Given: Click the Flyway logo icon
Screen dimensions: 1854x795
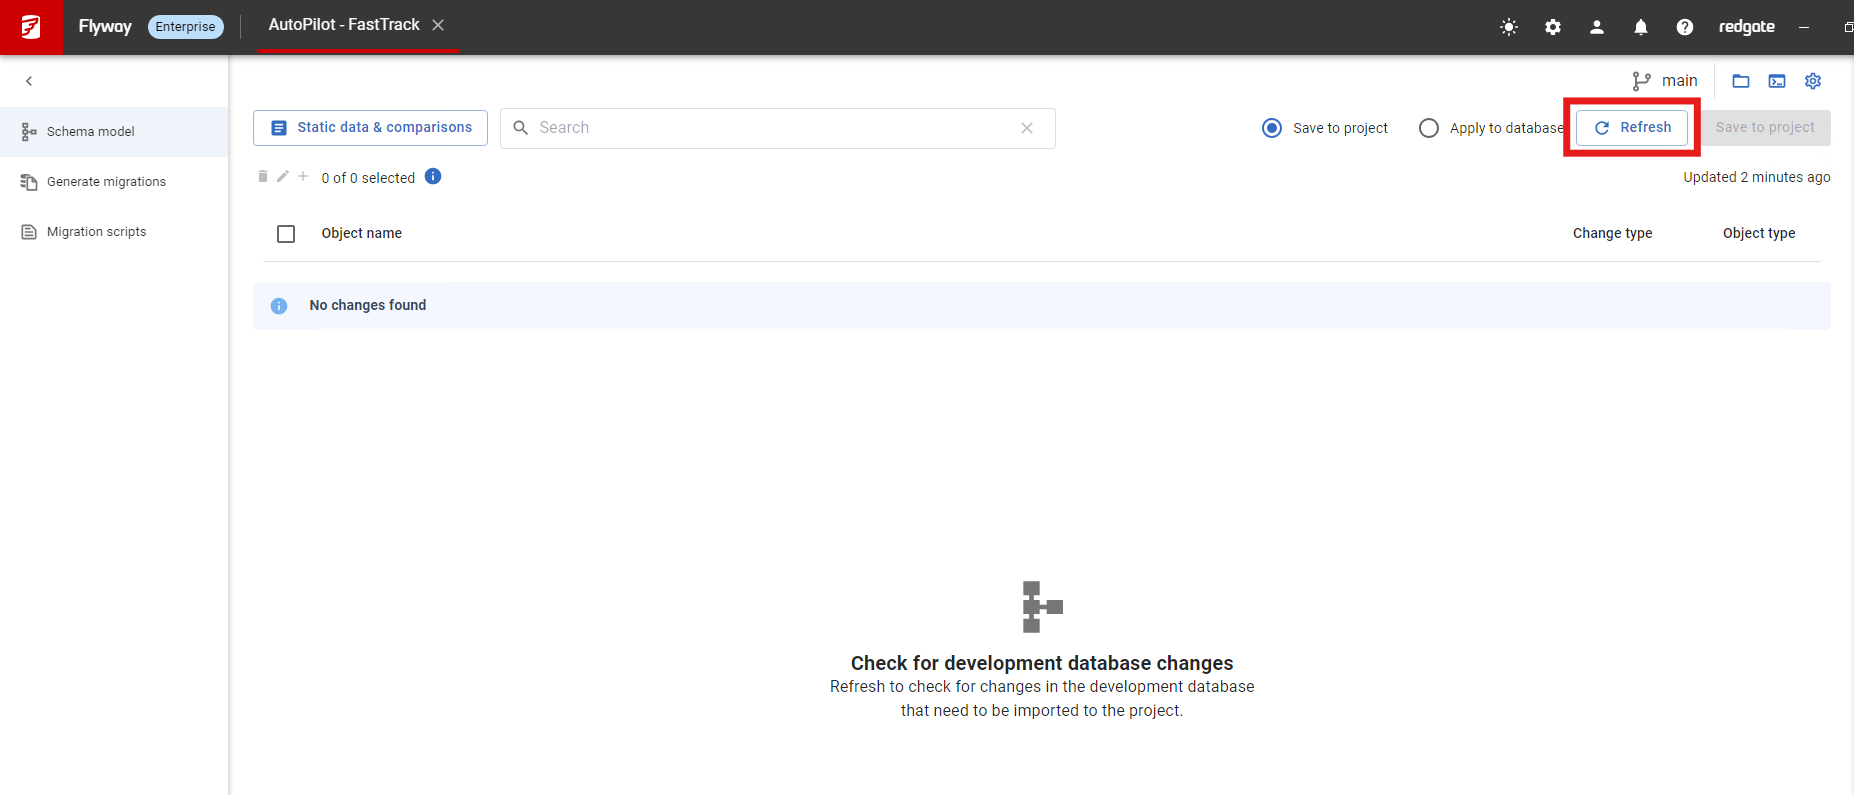Looking at the screenshot, I should 31,27.
